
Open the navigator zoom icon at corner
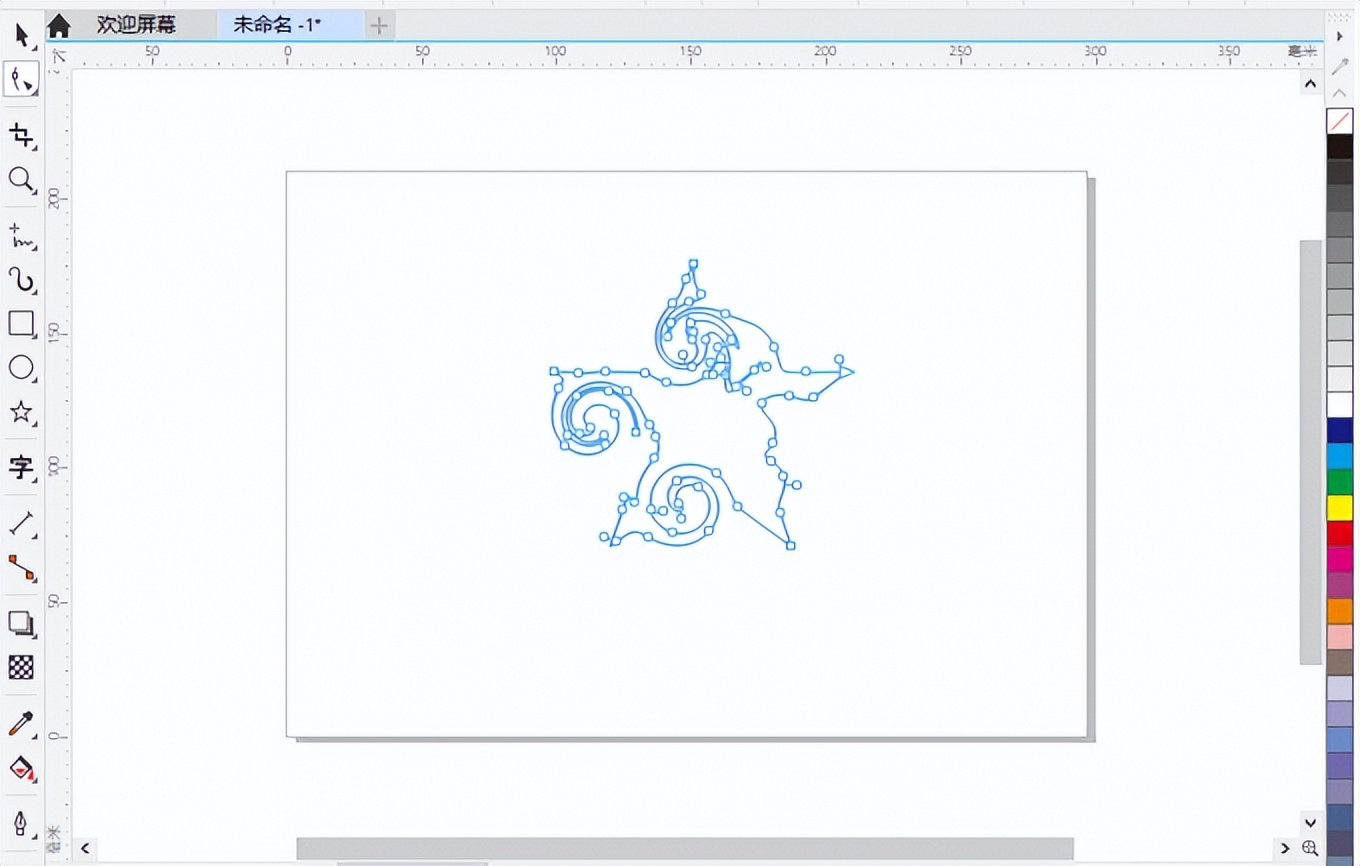point(1310,848)
